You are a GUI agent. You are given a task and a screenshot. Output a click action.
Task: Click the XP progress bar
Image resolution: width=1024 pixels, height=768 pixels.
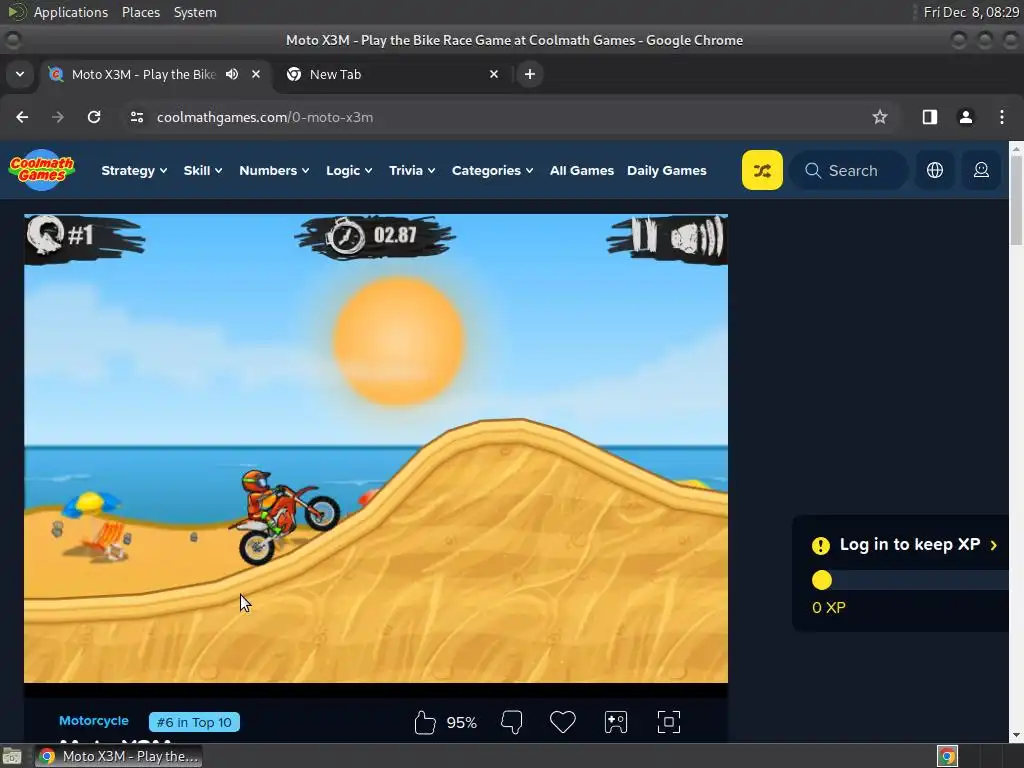[911, 580]
